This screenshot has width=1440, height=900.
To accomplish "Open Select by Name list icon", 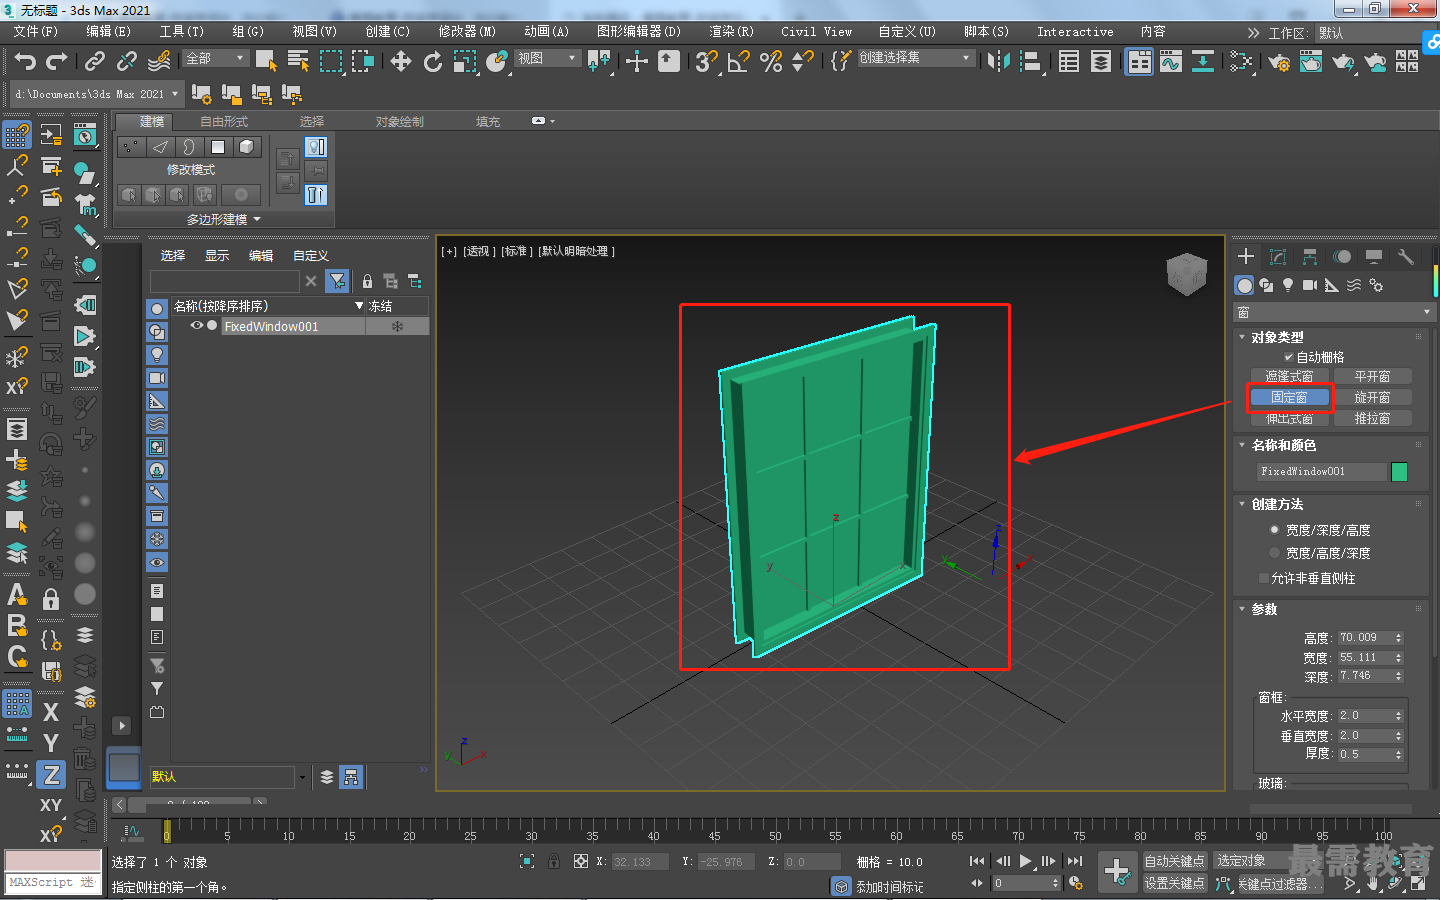I will click(298, 62).
